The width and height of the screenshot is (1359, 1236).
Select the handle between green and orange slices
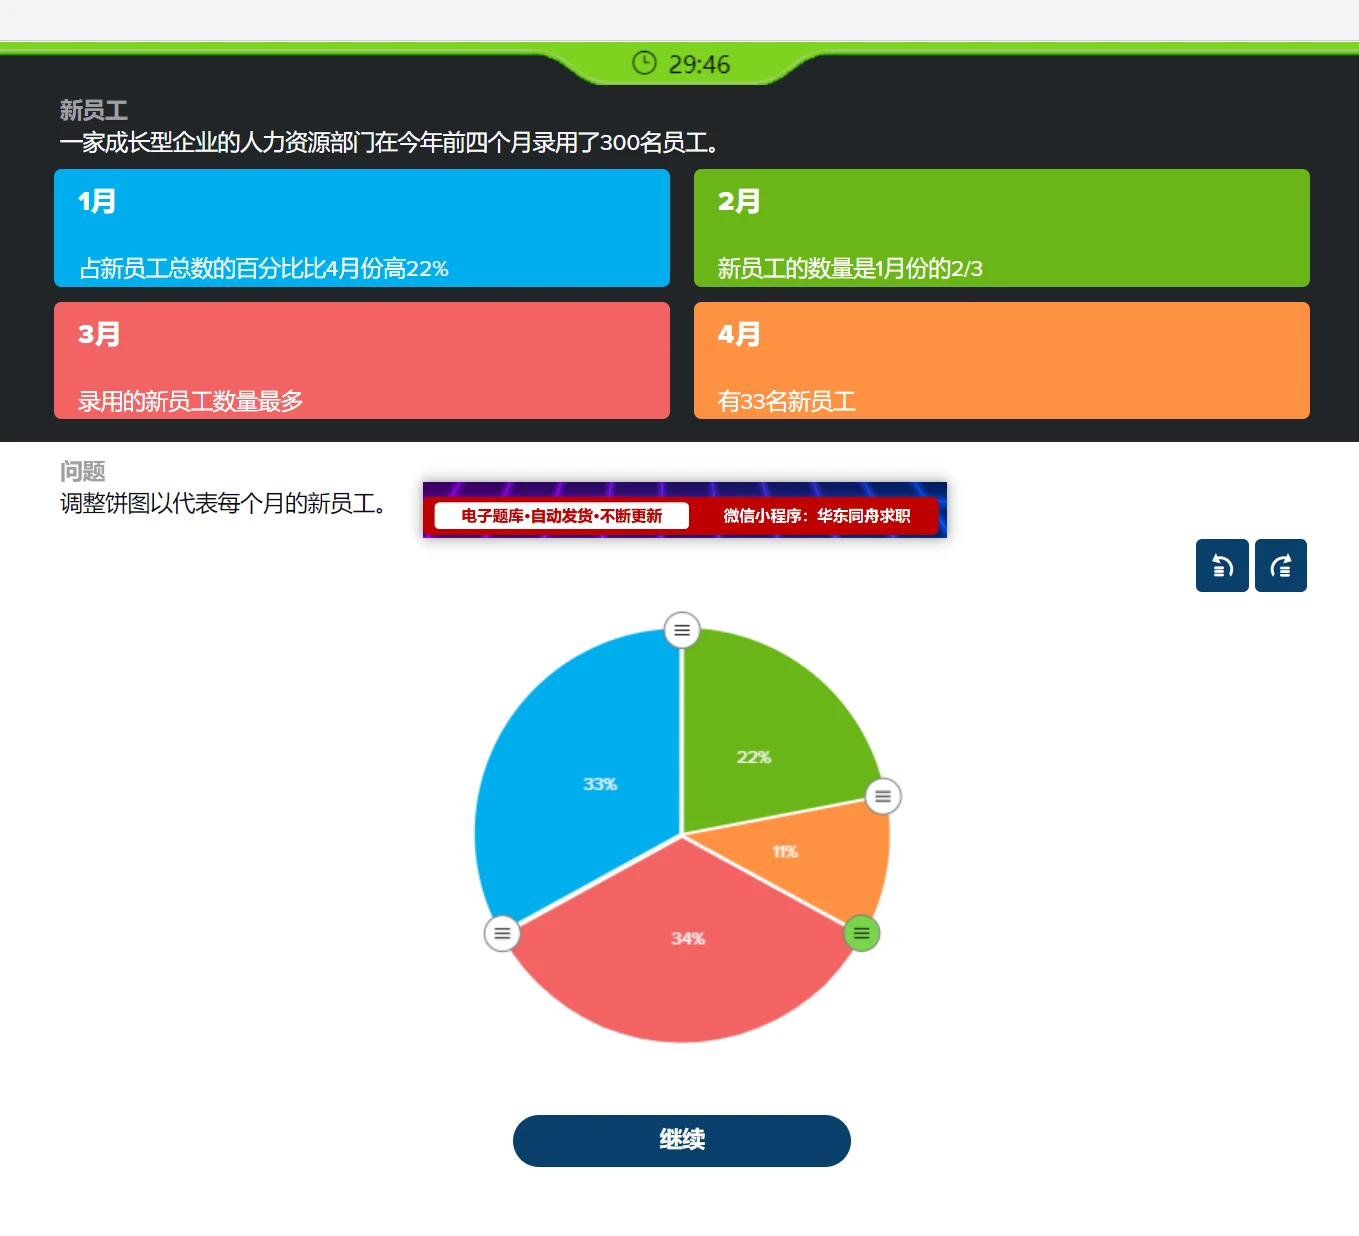click(883, 797)
